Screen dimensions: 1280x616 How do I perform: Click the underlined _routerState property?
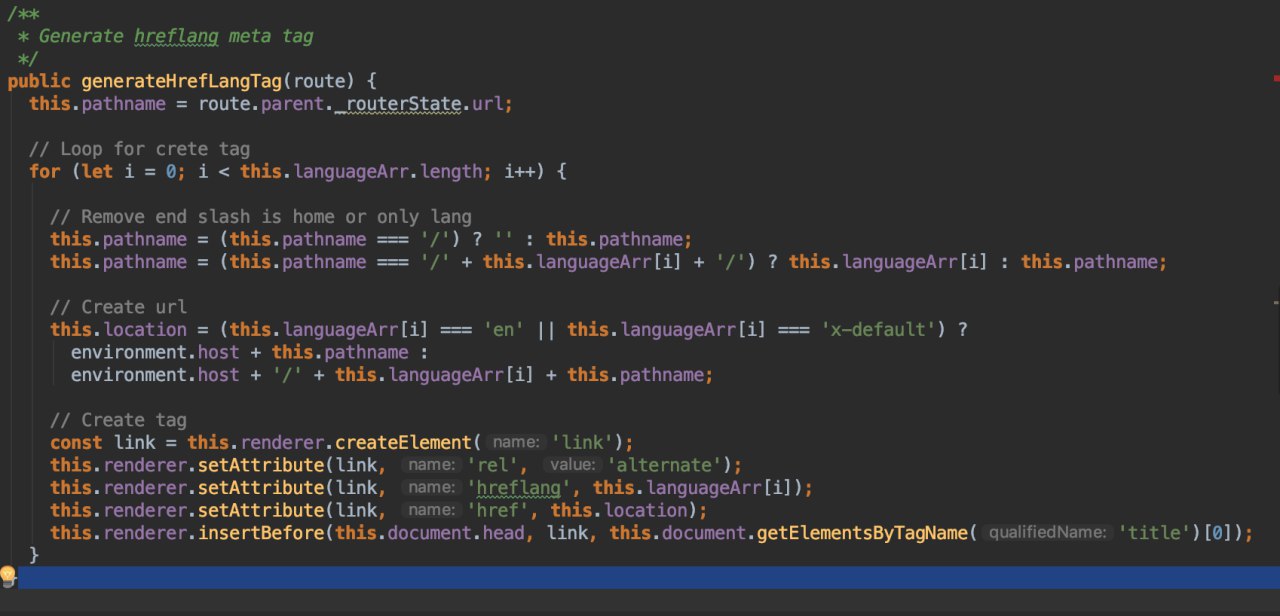tap(397, 104)
